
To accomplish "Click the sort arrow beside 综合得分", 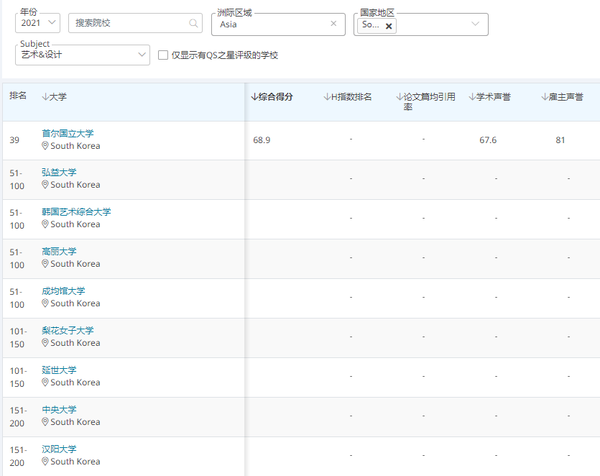I will [254, 97].
